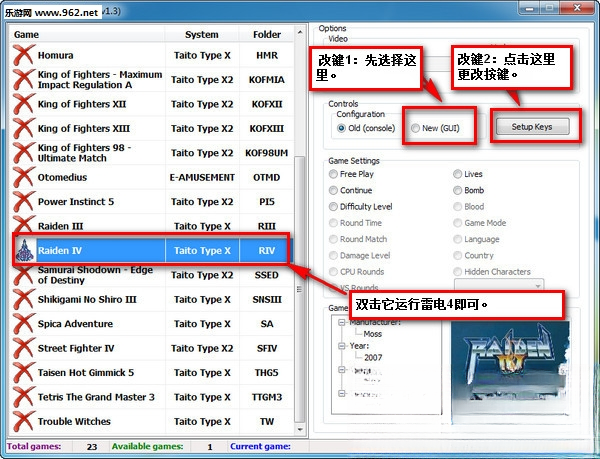
Task: Click the X icon beside Power Instinct 5
Action: coord(24,202)
